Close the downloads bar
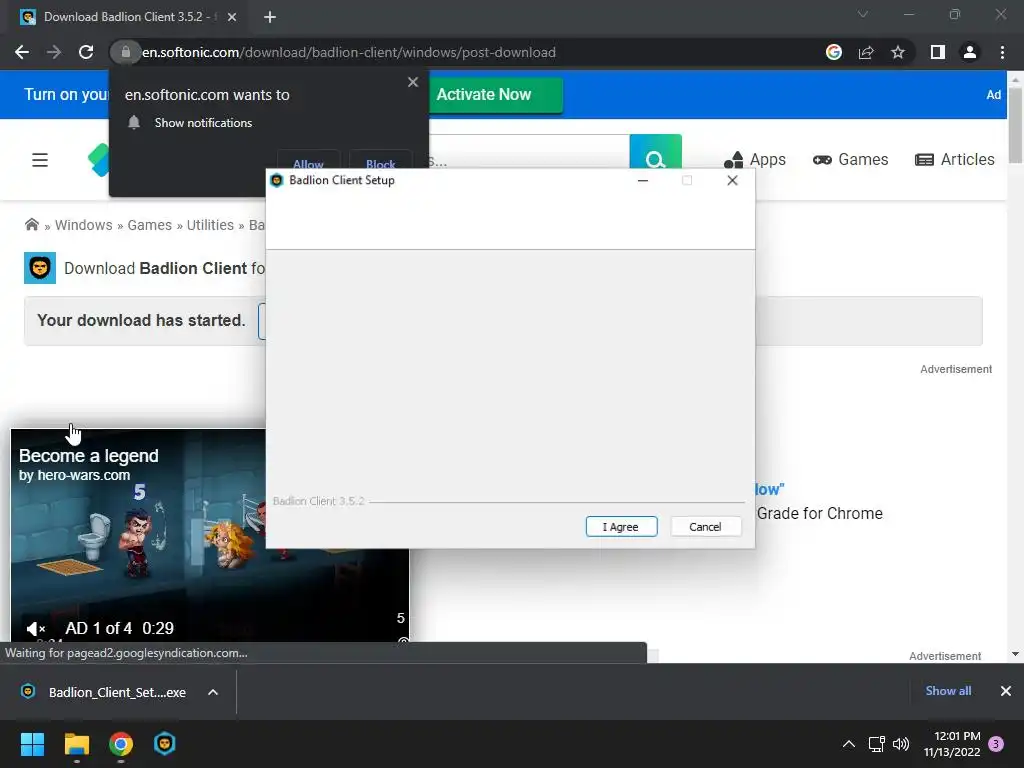The width and height of the screenshot is (1024, 768). pyautogui.click(x=1006, y=691)
